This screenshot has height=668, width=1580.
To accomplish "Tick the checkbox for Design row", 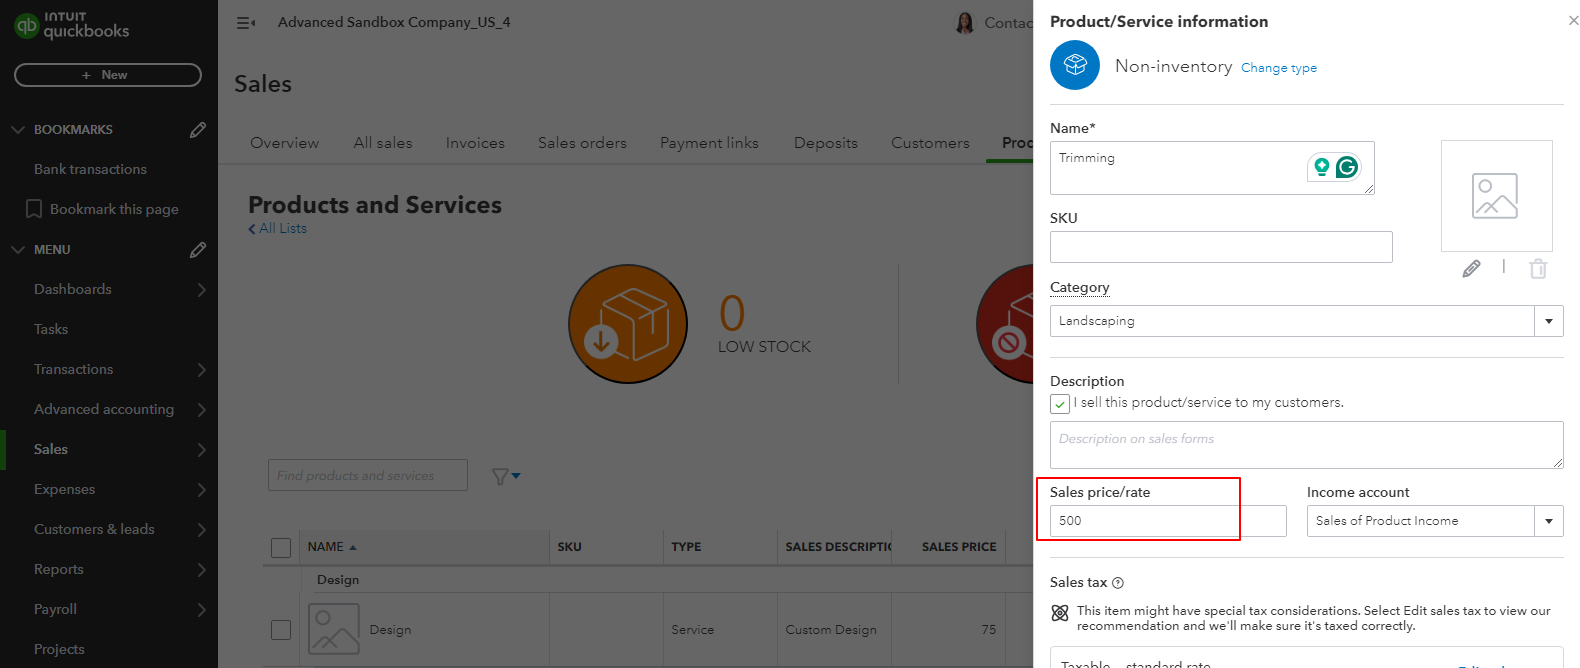I will [x=281, y=630].
